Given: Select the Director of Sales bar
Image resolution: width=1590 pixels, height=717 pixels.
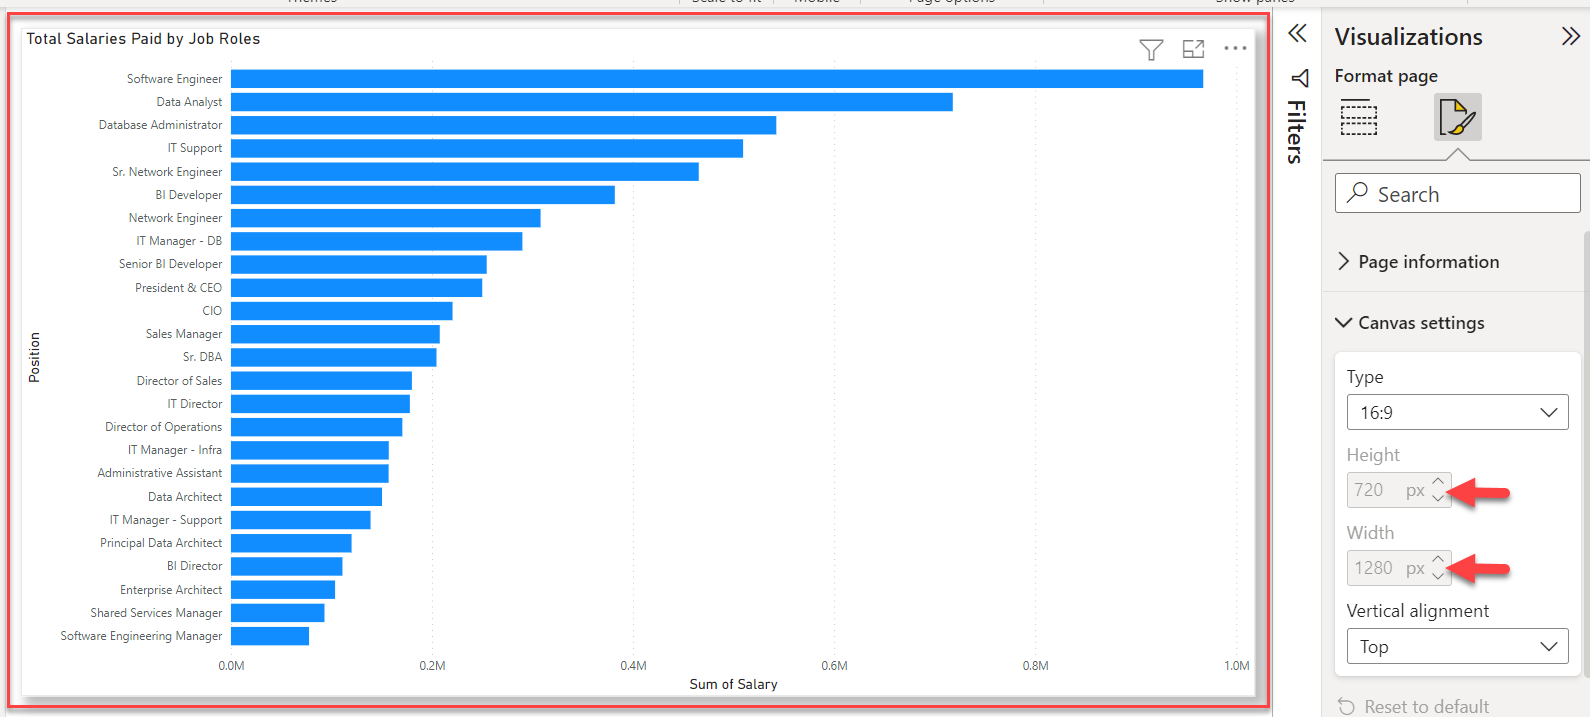Looking at the screenshot, I should coord(321,381).
